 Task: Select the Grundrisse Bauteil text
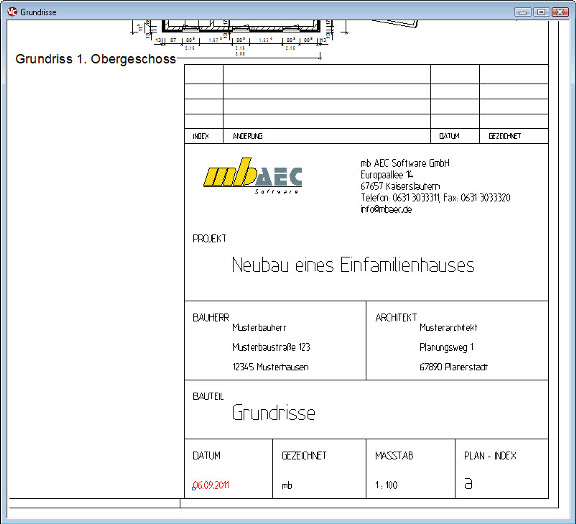point(274,412)
